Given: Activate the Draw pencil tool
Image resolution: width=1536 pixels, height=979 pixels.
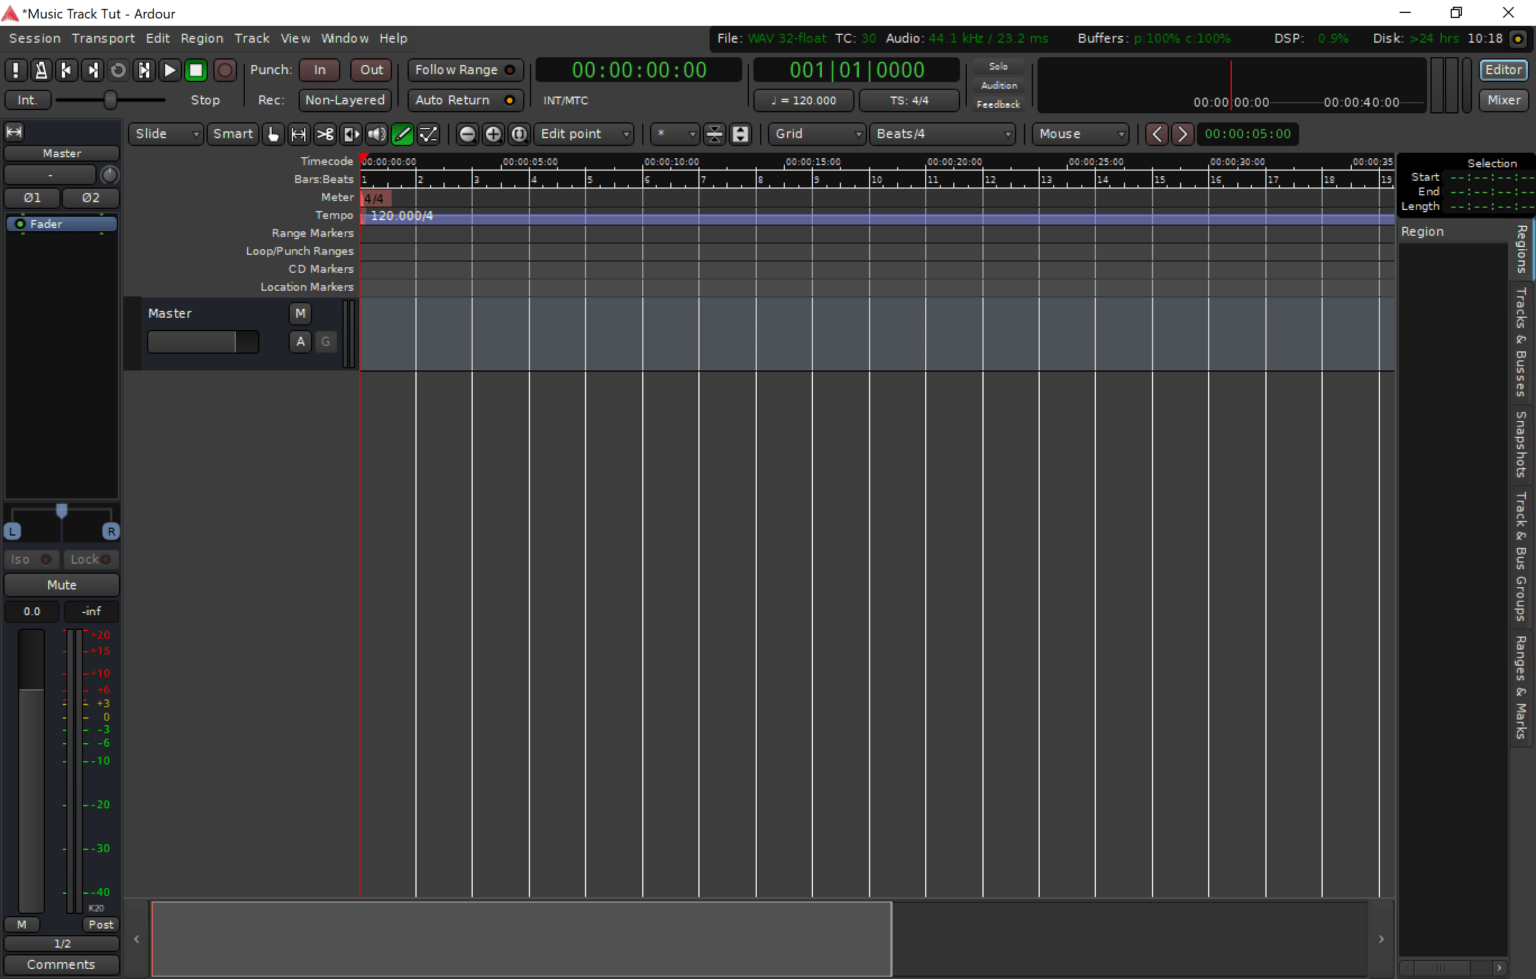Looking at the screenshot, I should (x=402, y=134).
